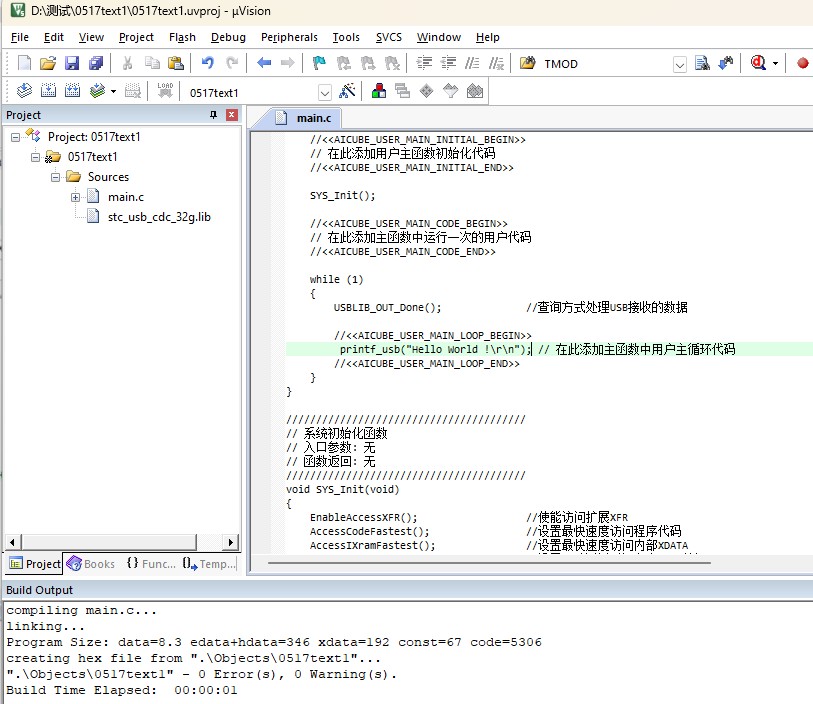Click the TMOD search text field
813x704 pixels.
[x=607, y=64]
